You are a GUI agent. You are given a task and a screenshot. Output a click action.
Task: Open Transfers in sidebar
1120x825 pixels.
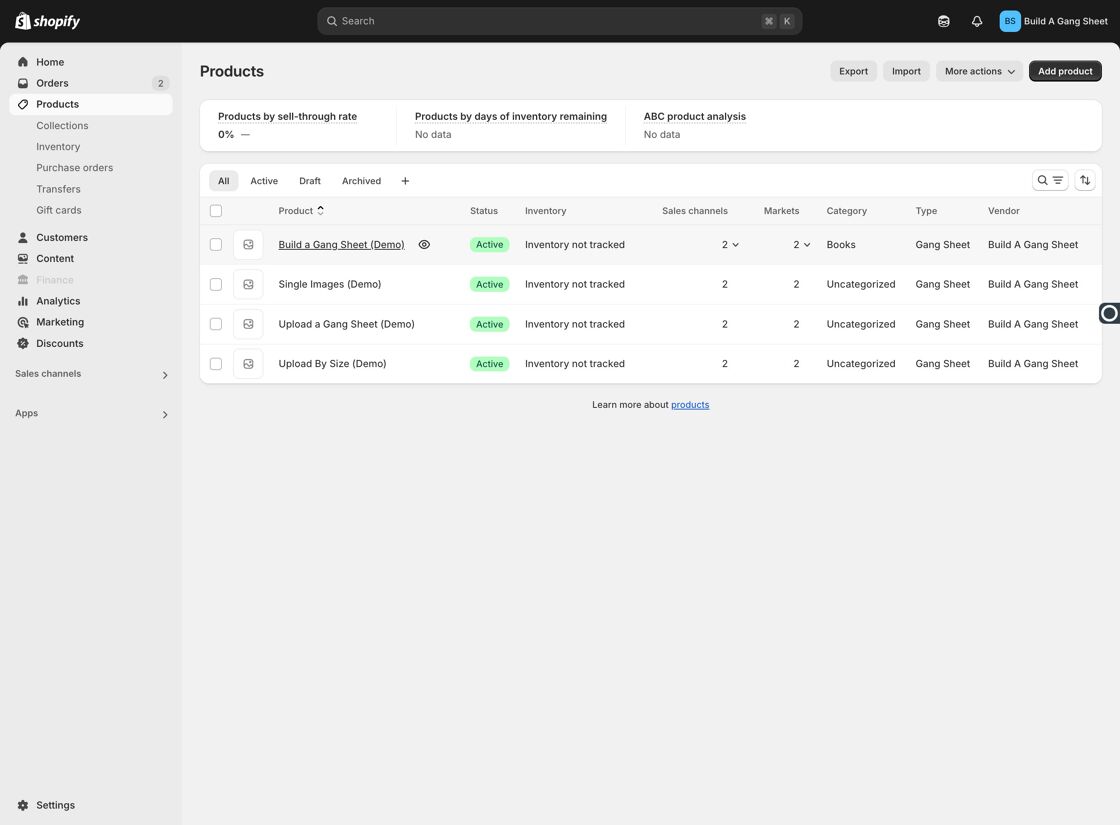tap(58, 189)
